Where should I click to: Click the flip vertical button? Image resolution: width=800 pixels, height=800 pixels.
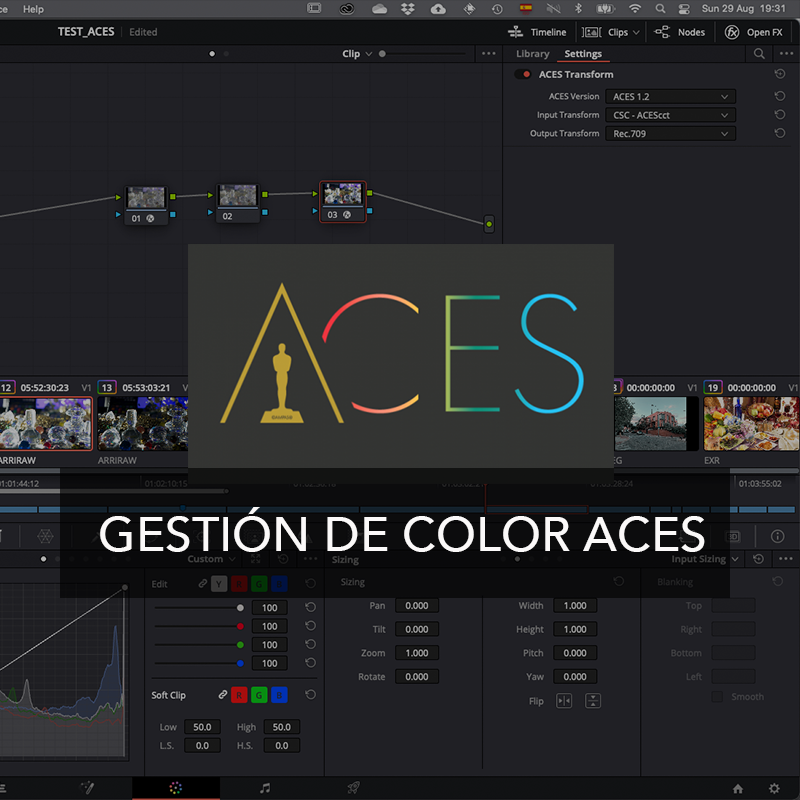pos(592,701)
